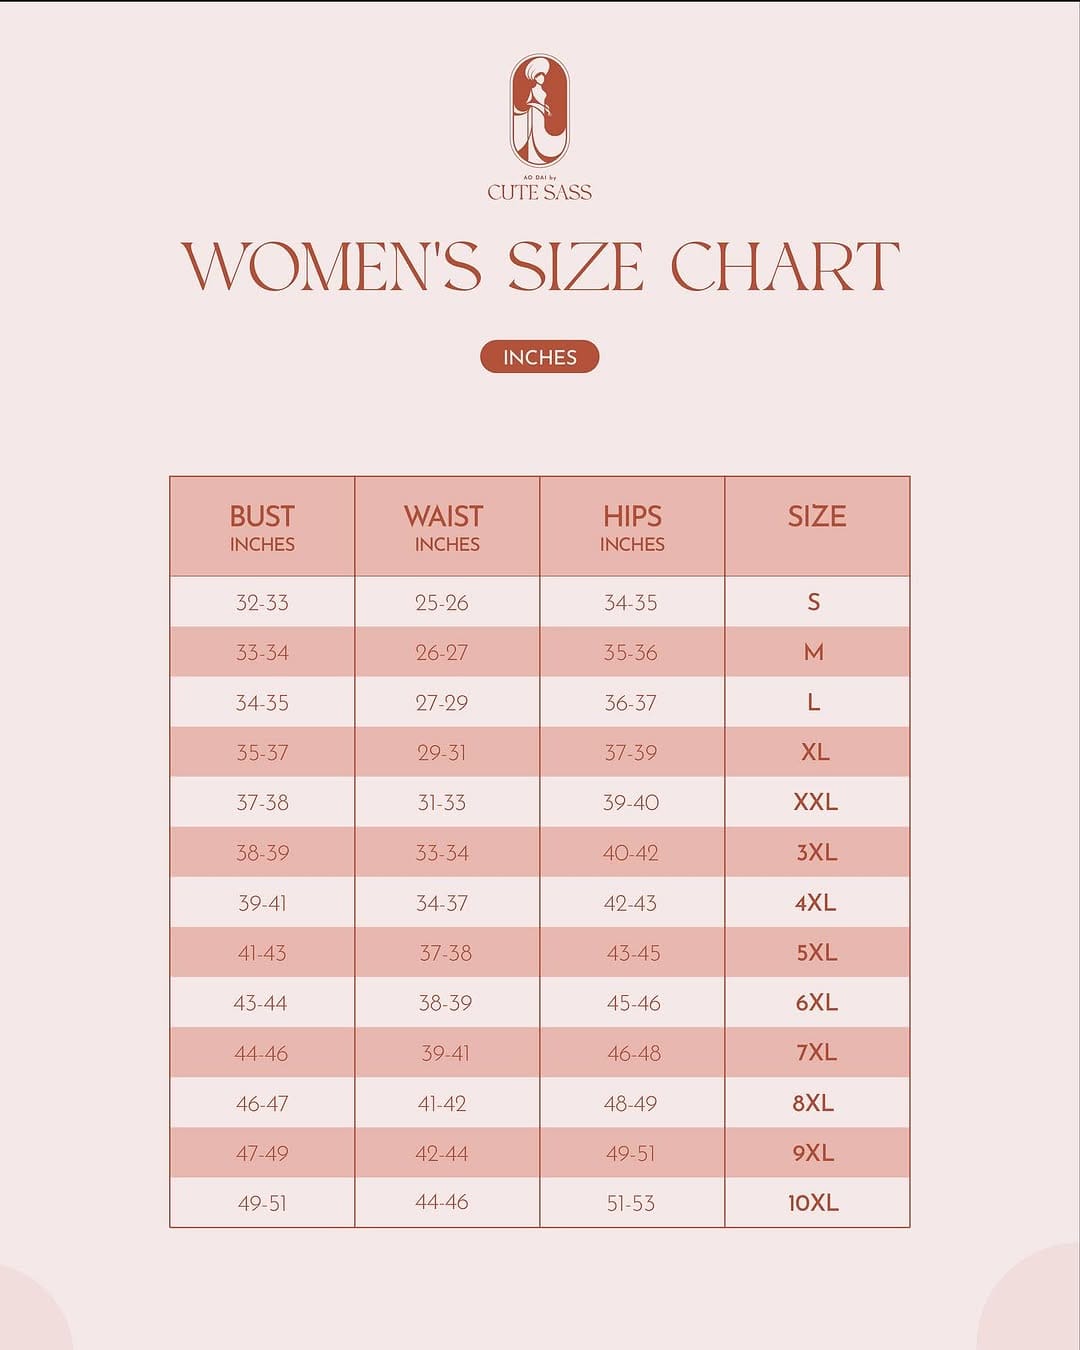Click the 10XL size label

coord(814,1203)
